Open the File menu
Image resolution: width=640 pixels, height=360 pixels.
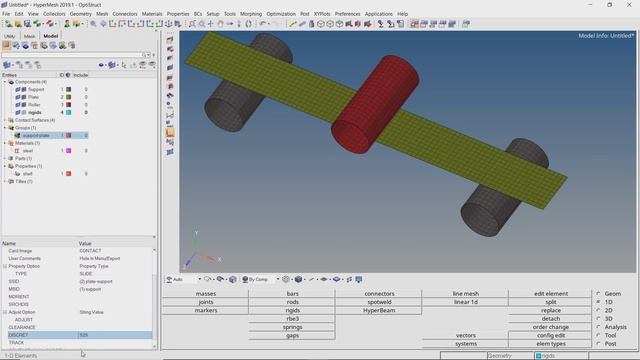6,14
